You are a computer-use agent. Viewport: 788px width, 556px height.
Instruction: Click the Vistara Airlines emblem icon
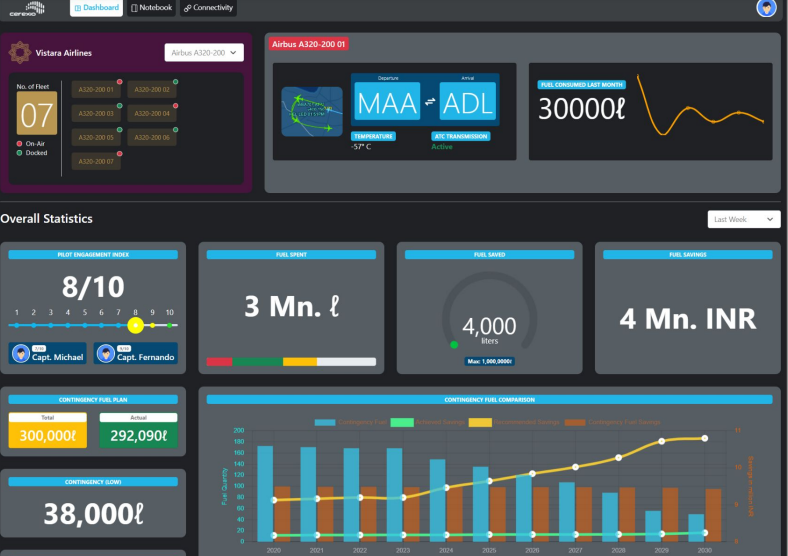tap(20, 52)
